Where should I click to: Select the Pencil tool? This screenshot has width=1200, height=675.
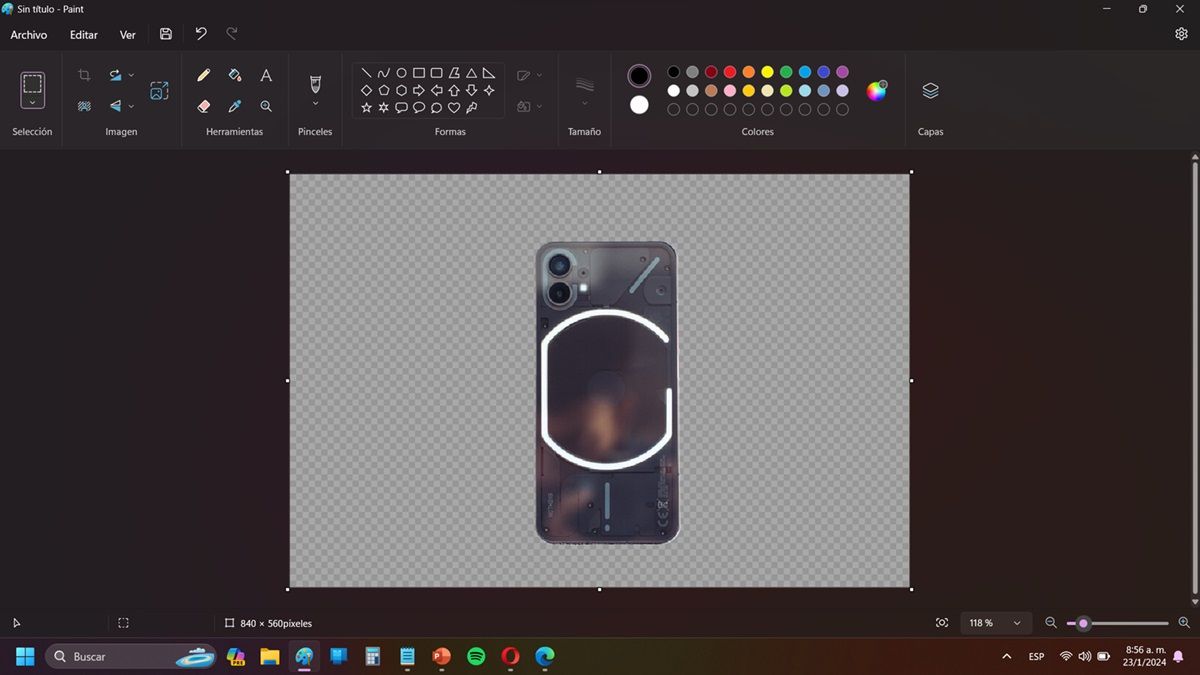pos(204,75)
